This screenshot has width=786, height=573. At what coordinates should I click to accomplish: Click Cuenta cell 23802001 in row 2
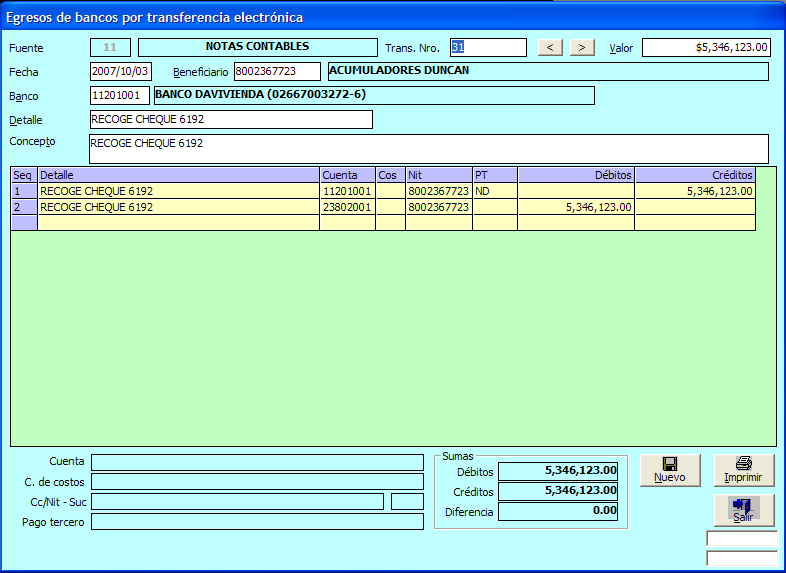coord(348,207)
